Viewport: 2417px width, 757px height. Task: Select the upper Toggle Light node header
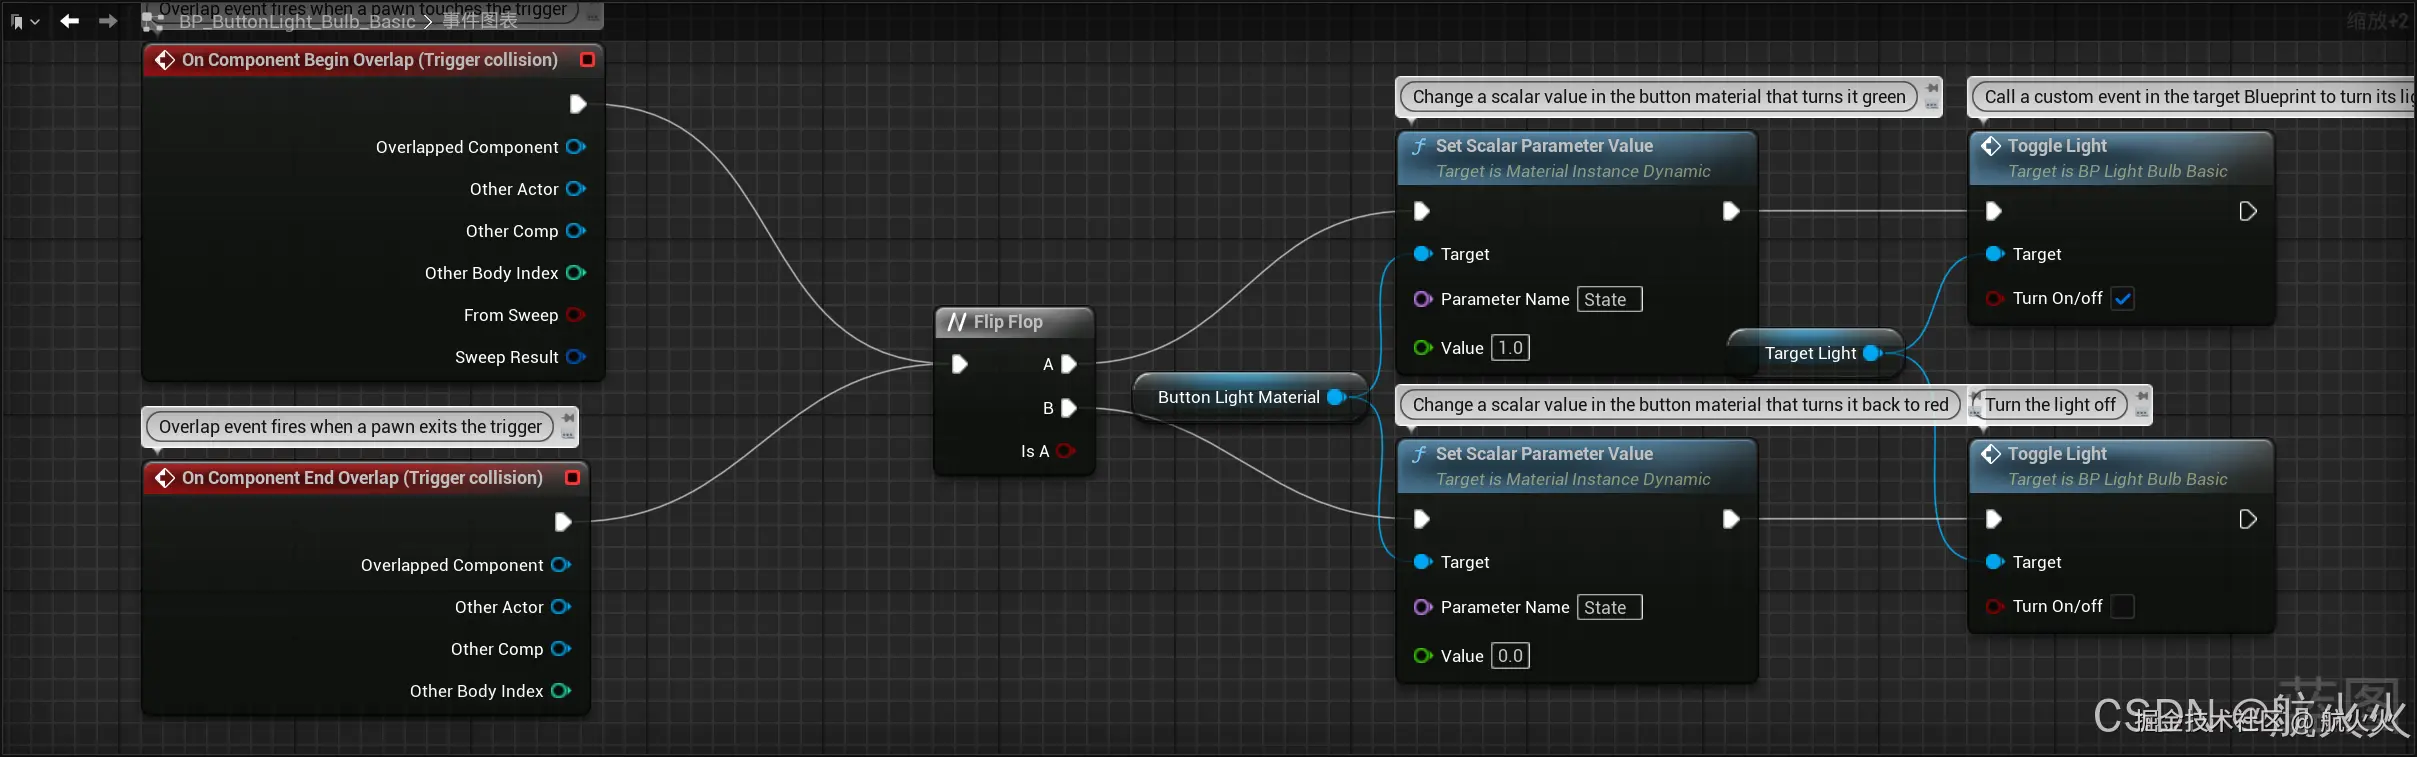pos(2122,158)
